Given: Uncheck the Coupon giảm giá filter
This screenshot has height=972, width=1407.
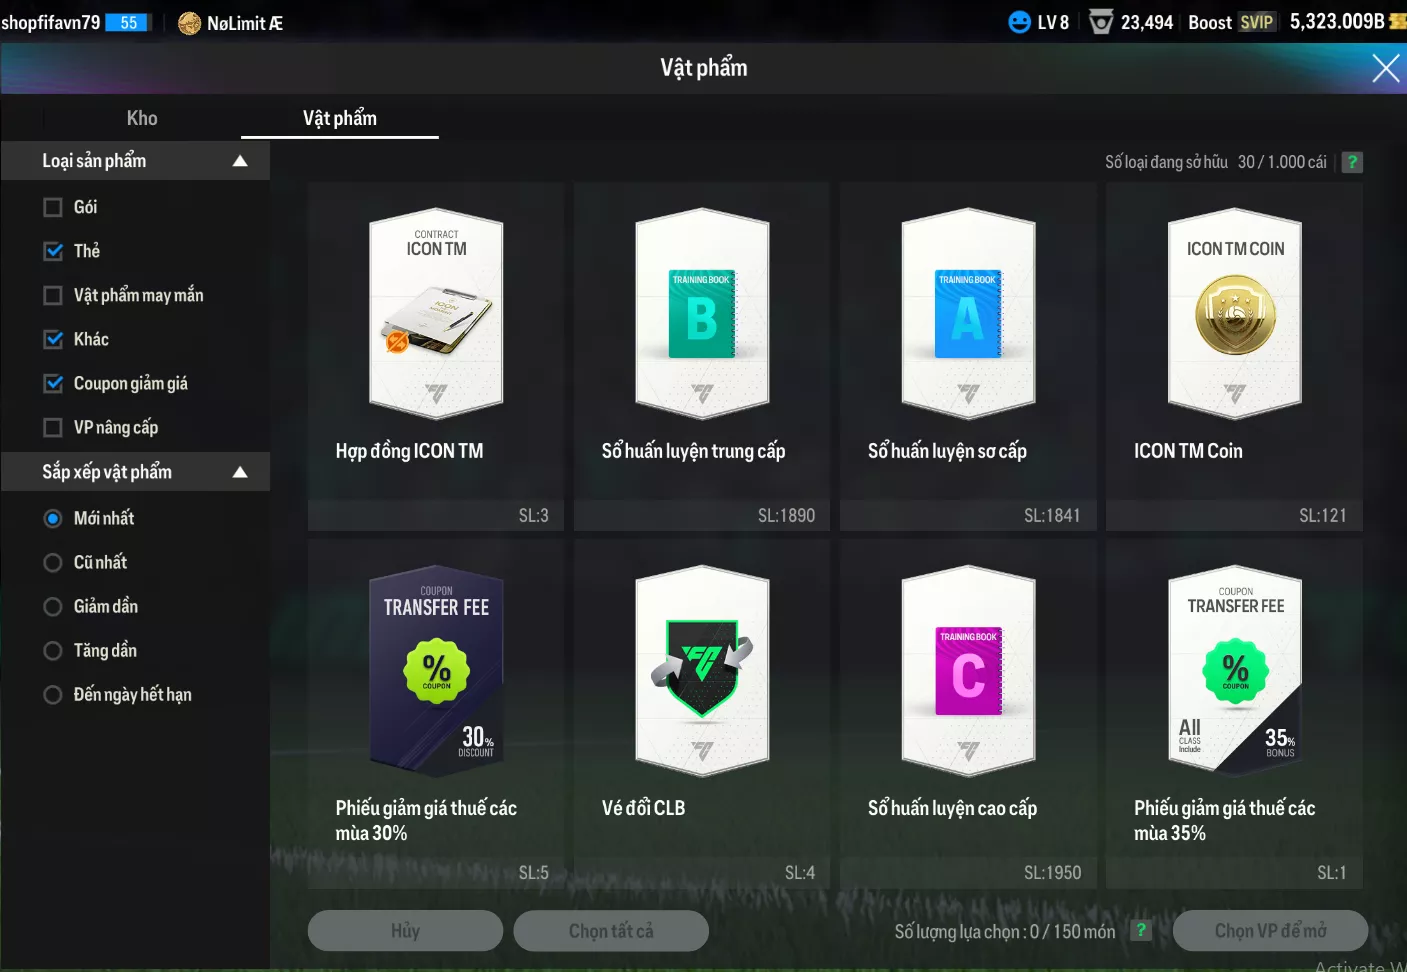Looking at the screenshot, I should pyautogui.click(x=53, y=383).
